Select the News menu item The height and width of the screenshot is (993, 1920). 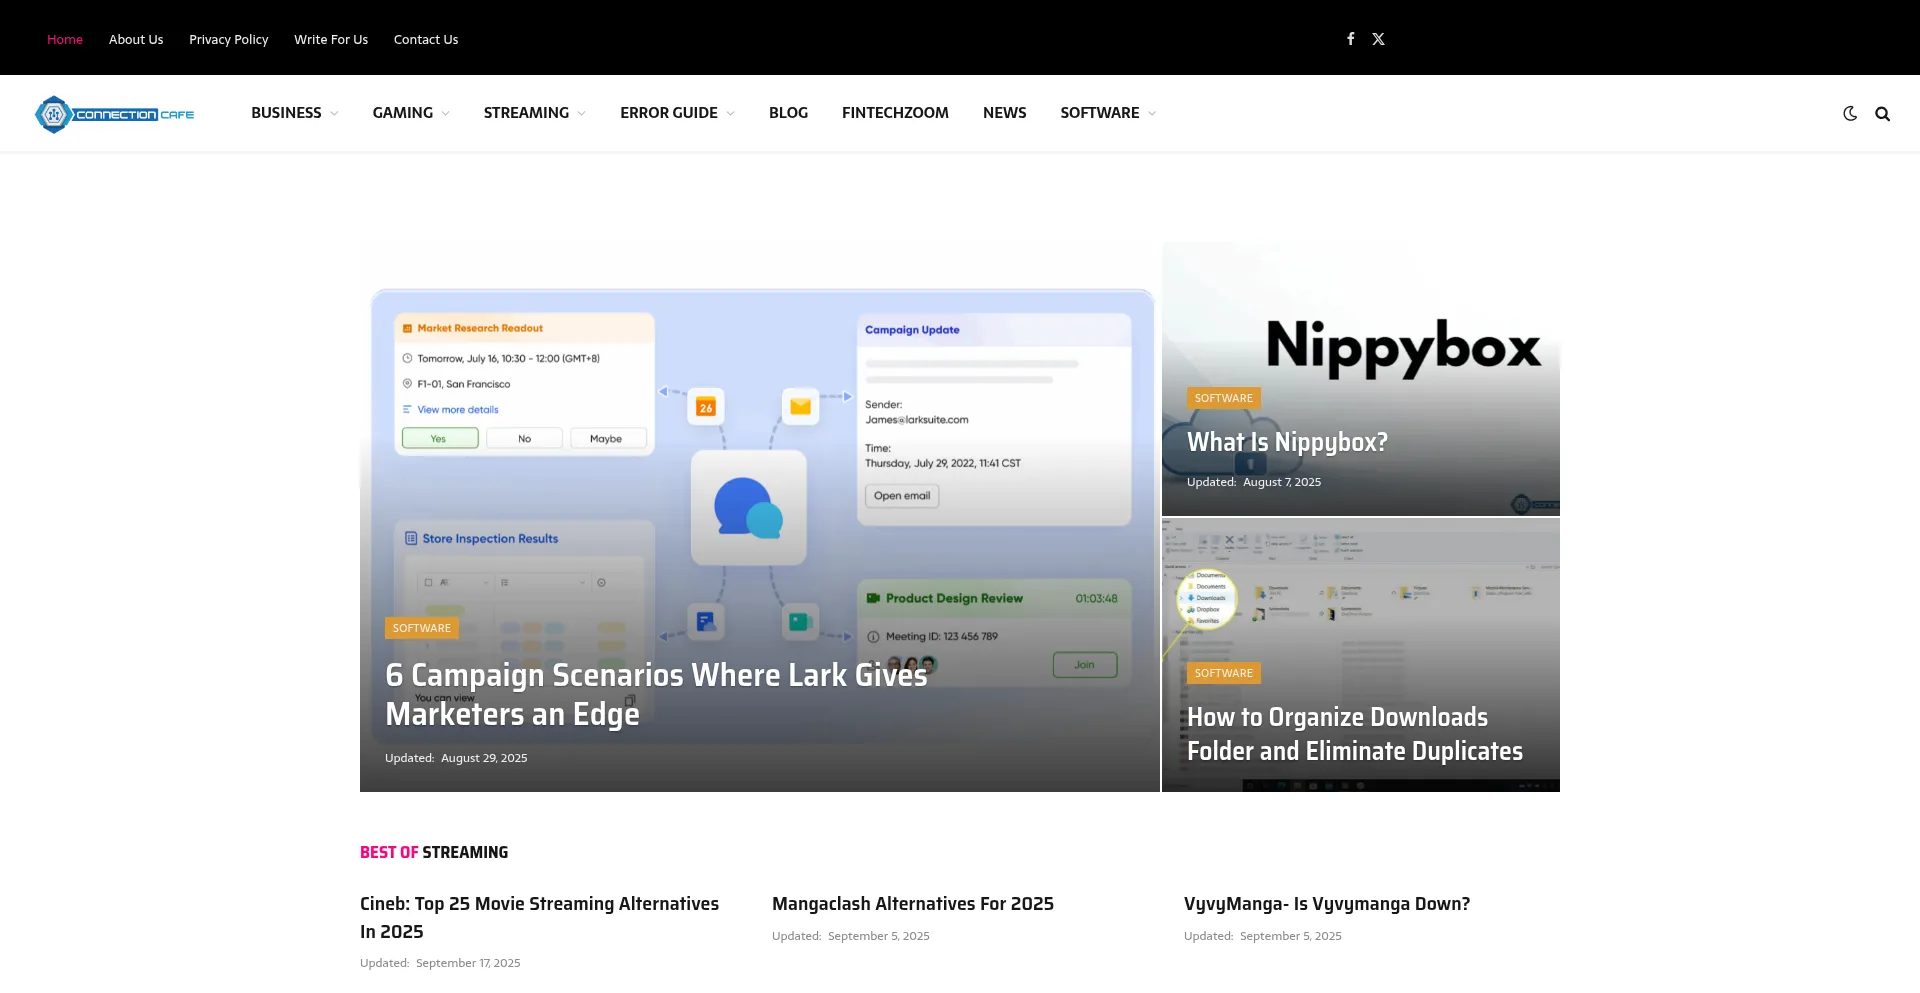pyautogui.click(x=1004, y=113)
